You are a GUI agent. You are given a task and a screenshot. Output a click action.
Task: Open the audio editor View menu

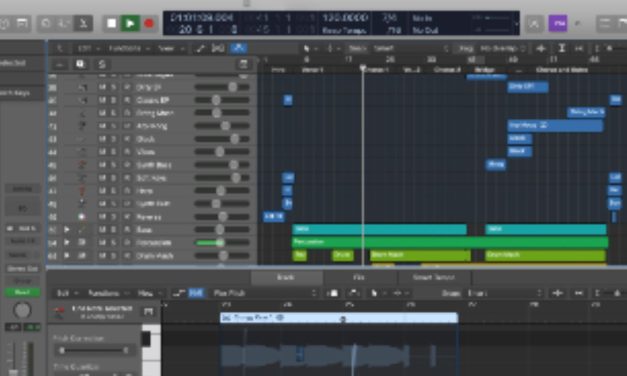pos(149,293)
